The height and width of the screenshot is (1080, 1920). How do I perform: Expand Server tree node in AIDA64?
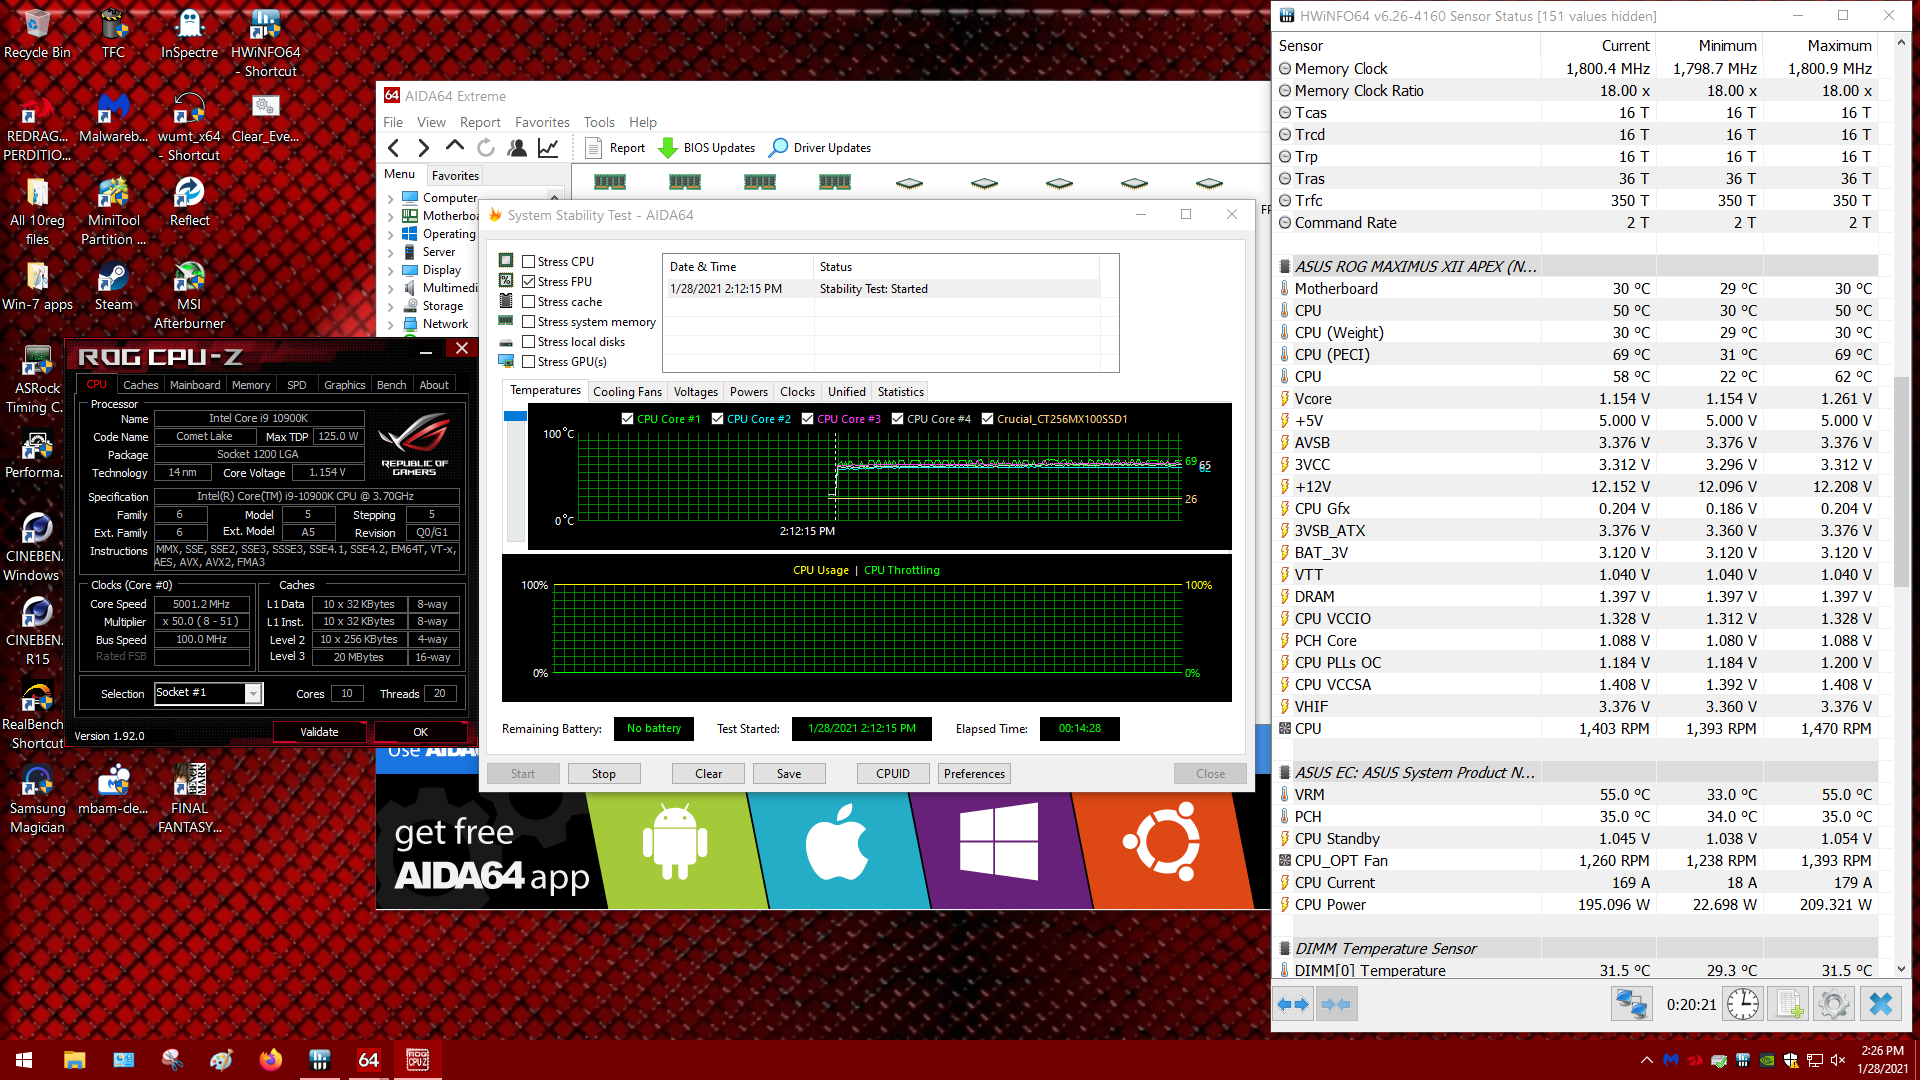pyautogui.click(x=391, y=252)
